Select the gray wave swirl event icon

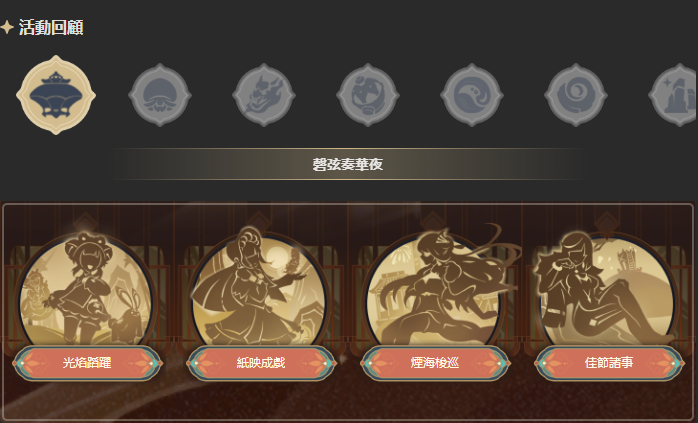472,95
